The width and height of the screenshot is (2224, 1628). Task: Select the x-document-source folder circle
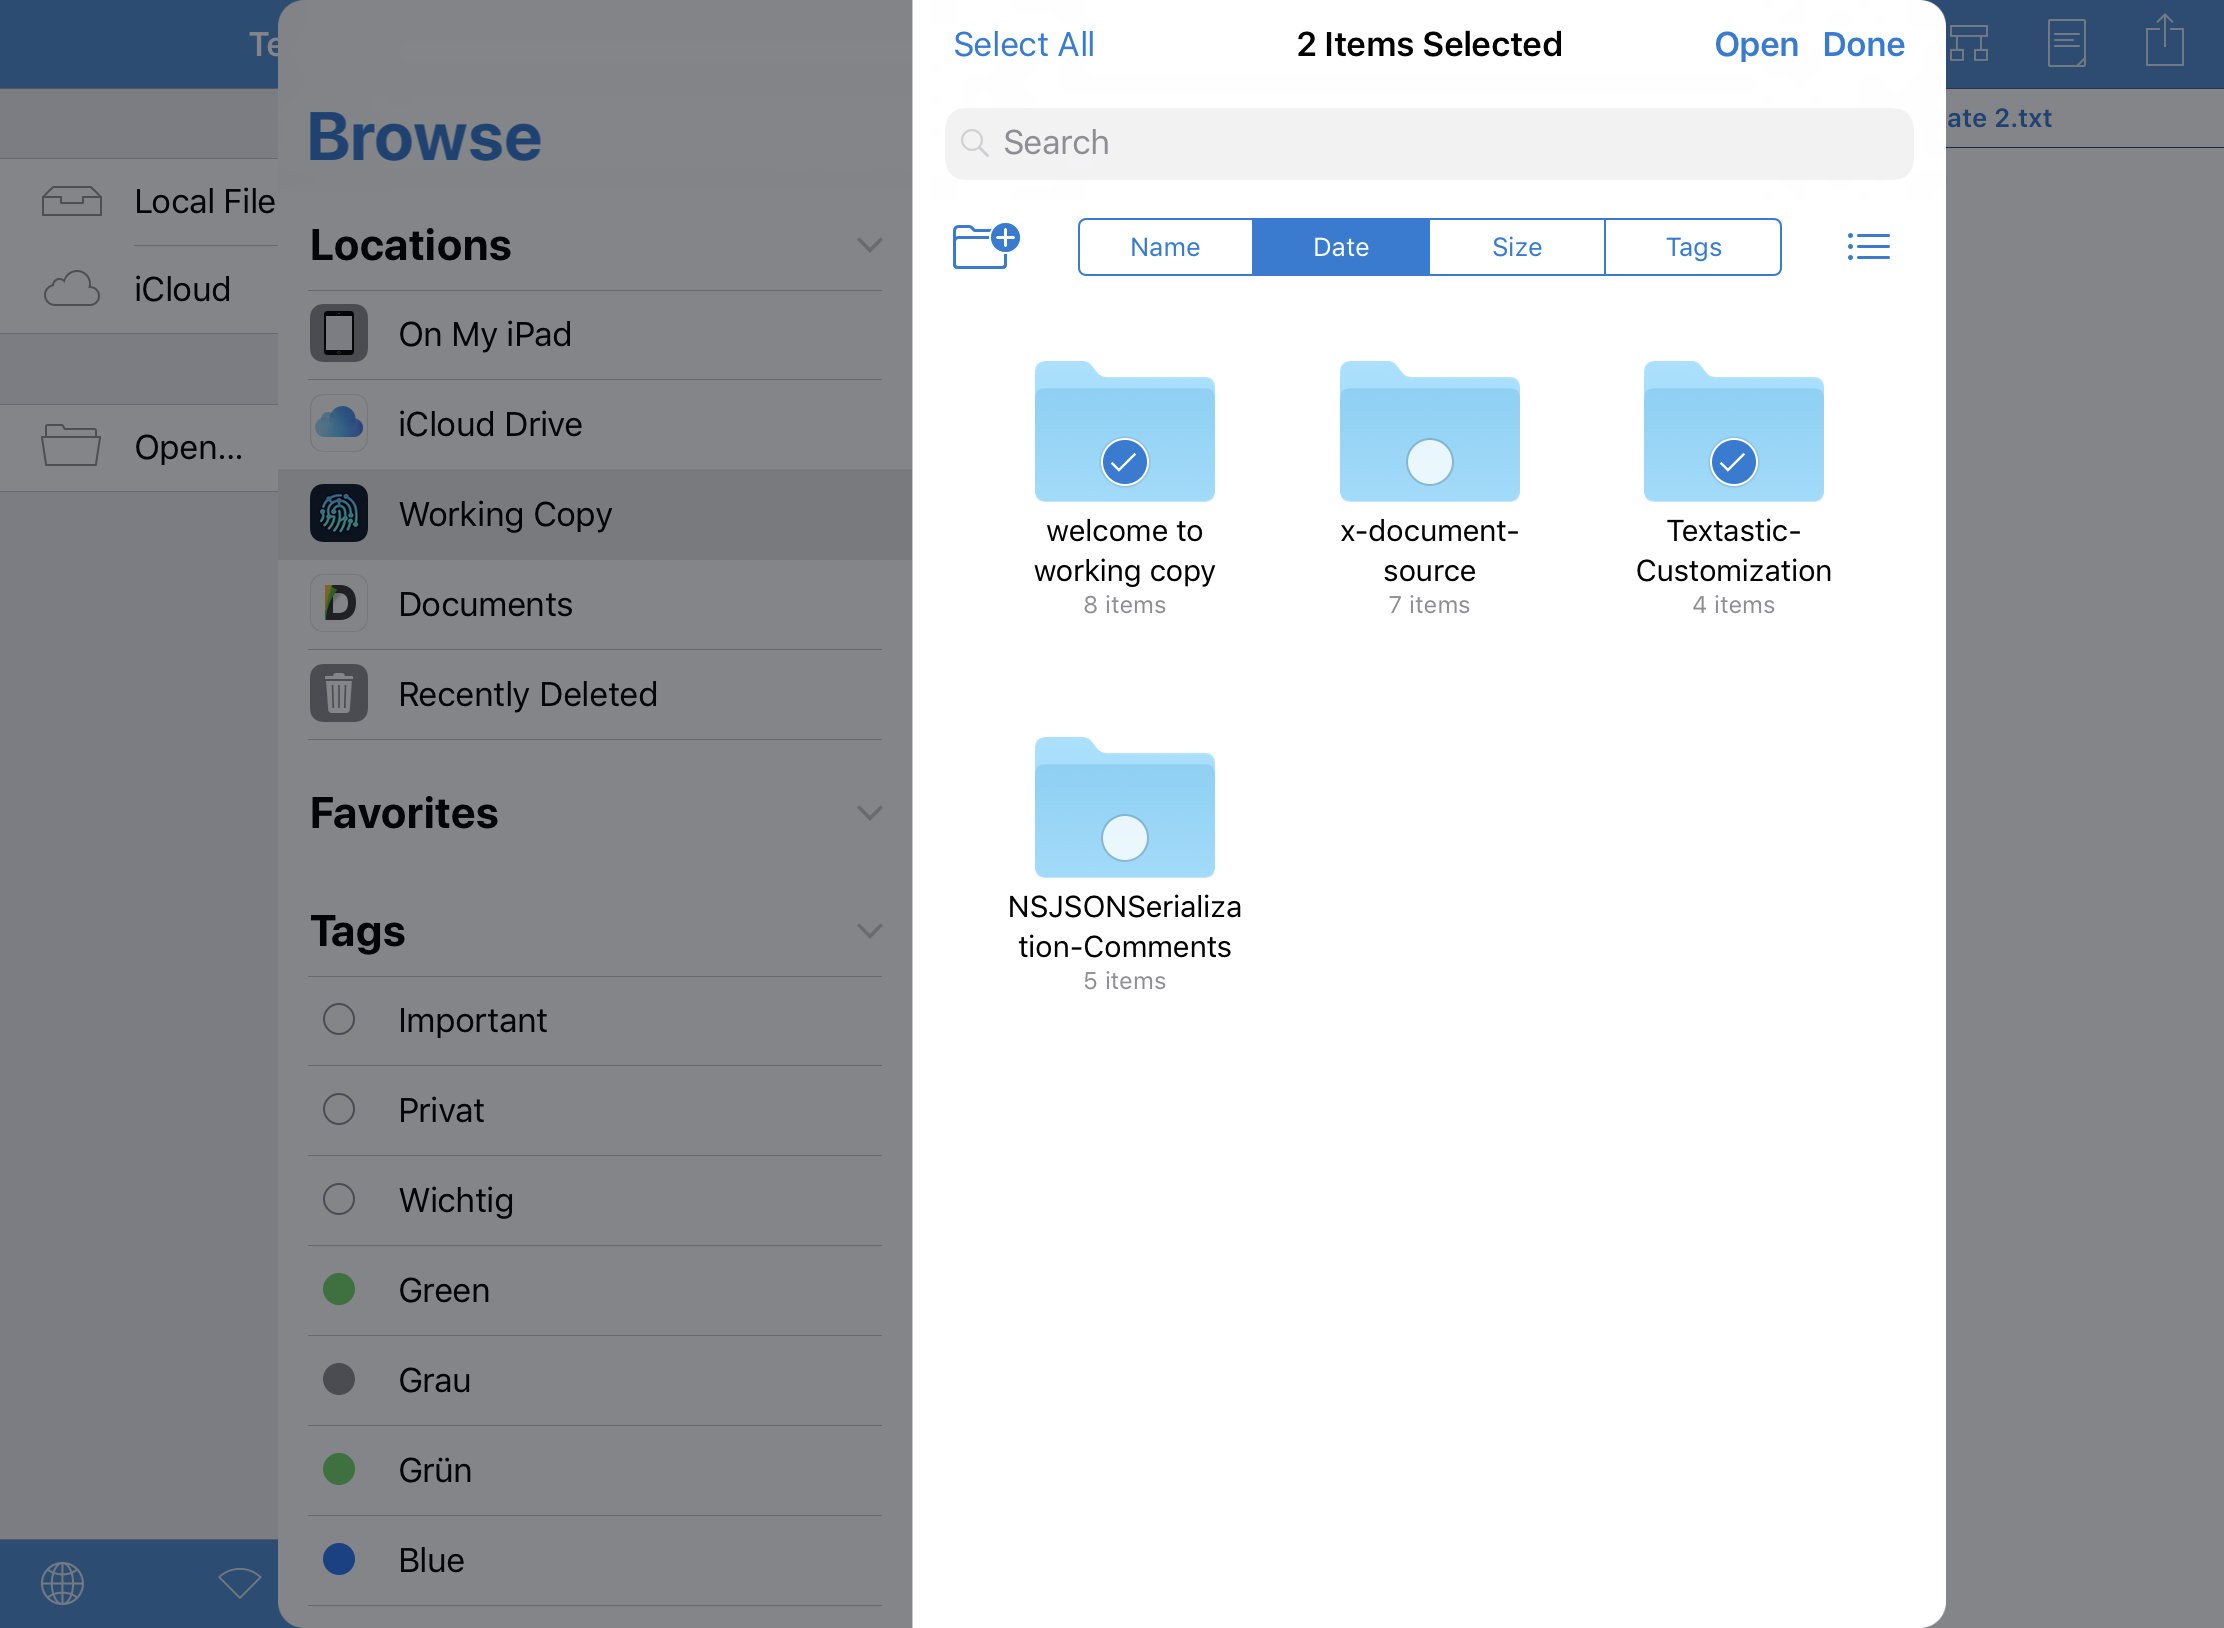click(x=1430, y=462)
